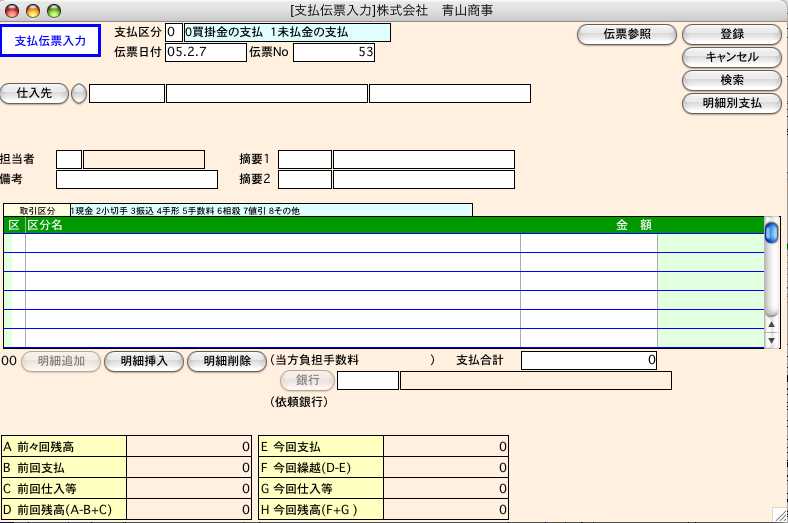Viewport: 788px width, 523px height.
Task: Click the blue scrollbar thumb of the table
Action: click(x=771, y=233)
